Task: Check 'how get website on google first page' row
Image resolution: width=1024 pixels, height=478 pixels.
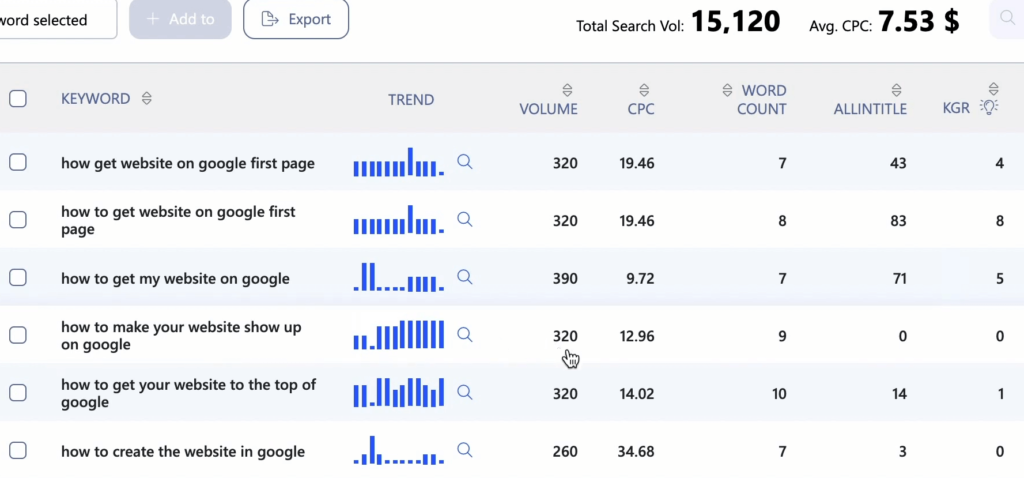Action: coord(18,163)
